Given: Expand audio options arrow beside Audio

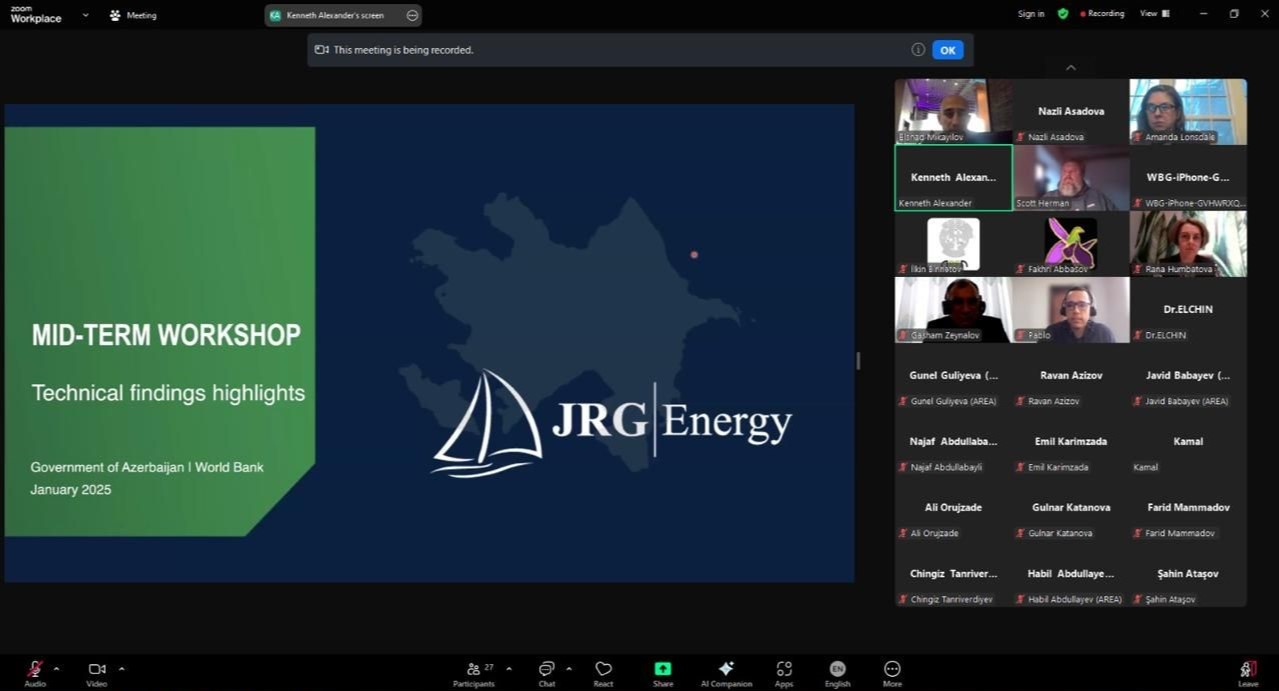Looking at the screenshot, I should pos(56,668).
